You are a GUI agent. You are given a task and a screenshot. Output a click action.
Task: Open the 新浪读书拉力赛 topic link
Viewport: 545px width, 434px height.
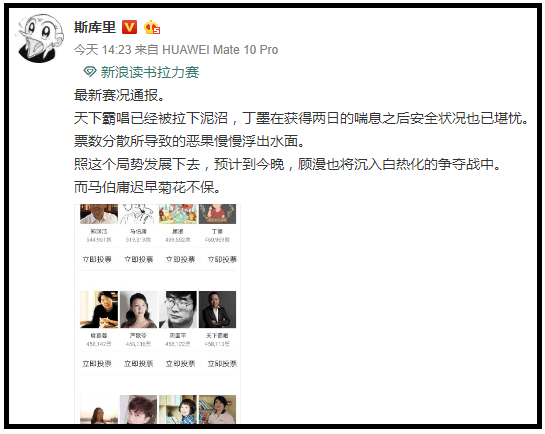149,72
